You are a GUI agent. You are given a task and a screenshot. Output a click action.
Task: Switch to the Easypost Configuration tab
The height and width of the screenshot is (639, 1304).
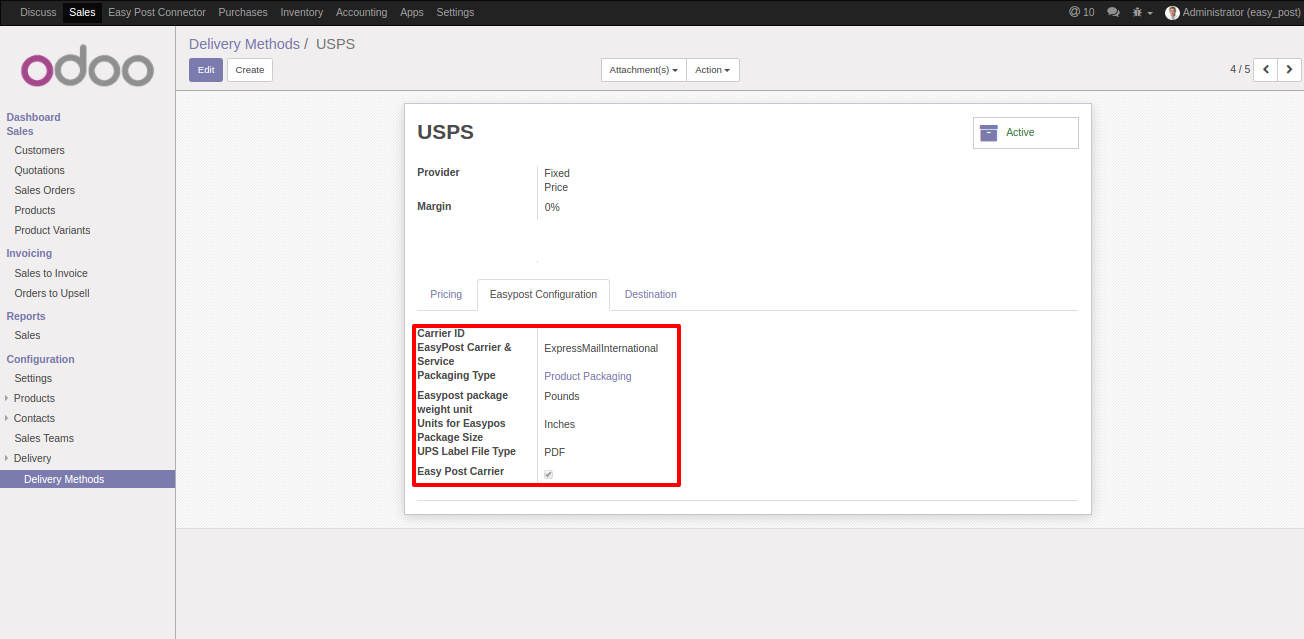pos(543,295)
